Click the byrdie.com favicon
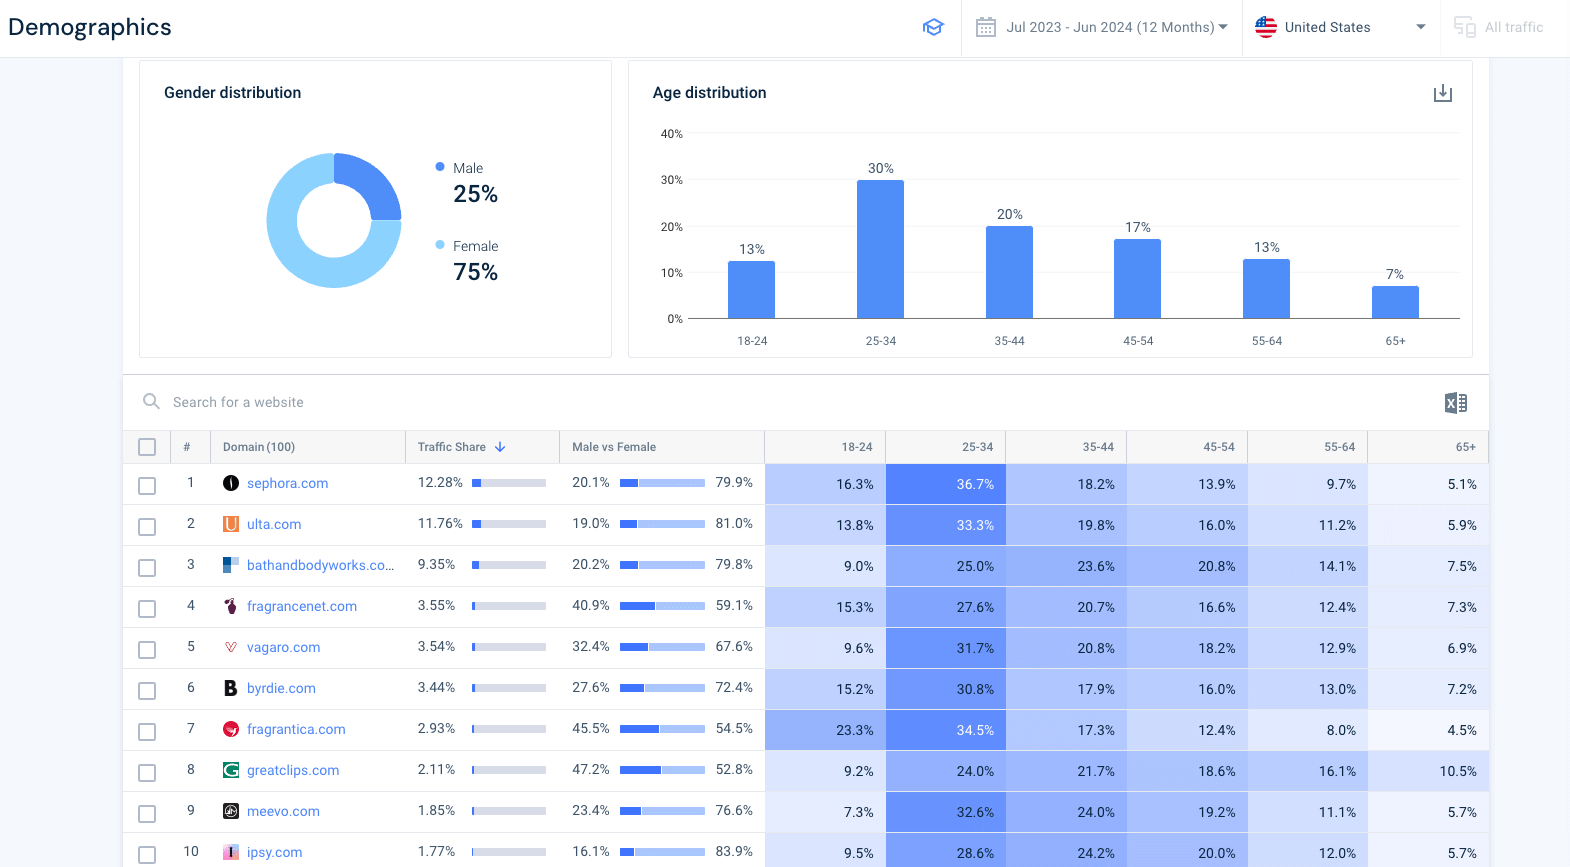Viewport: 1570px width, 867px height. (231, 688)
